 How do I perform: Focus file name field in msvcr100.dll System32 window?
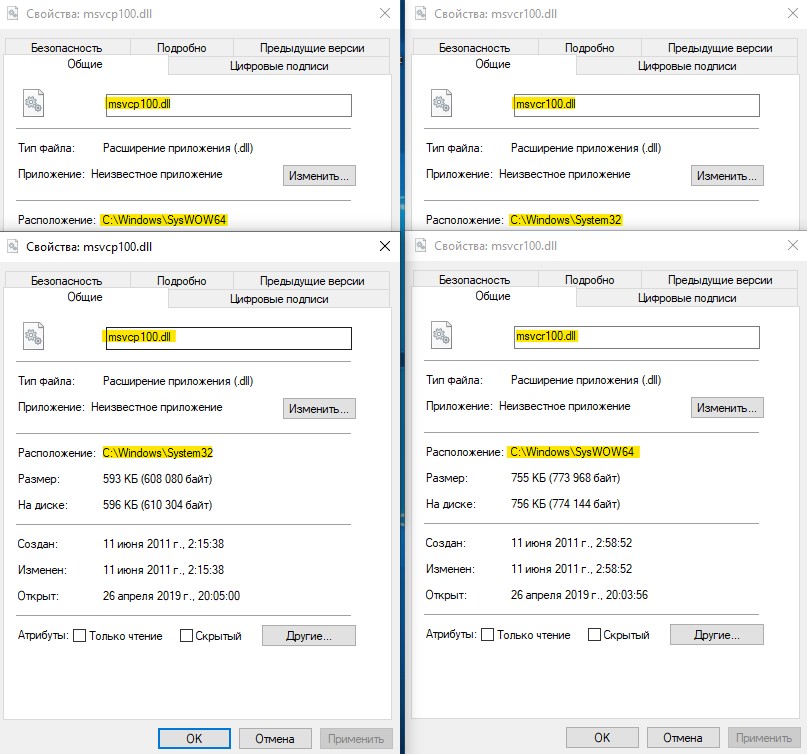(637, 105)
